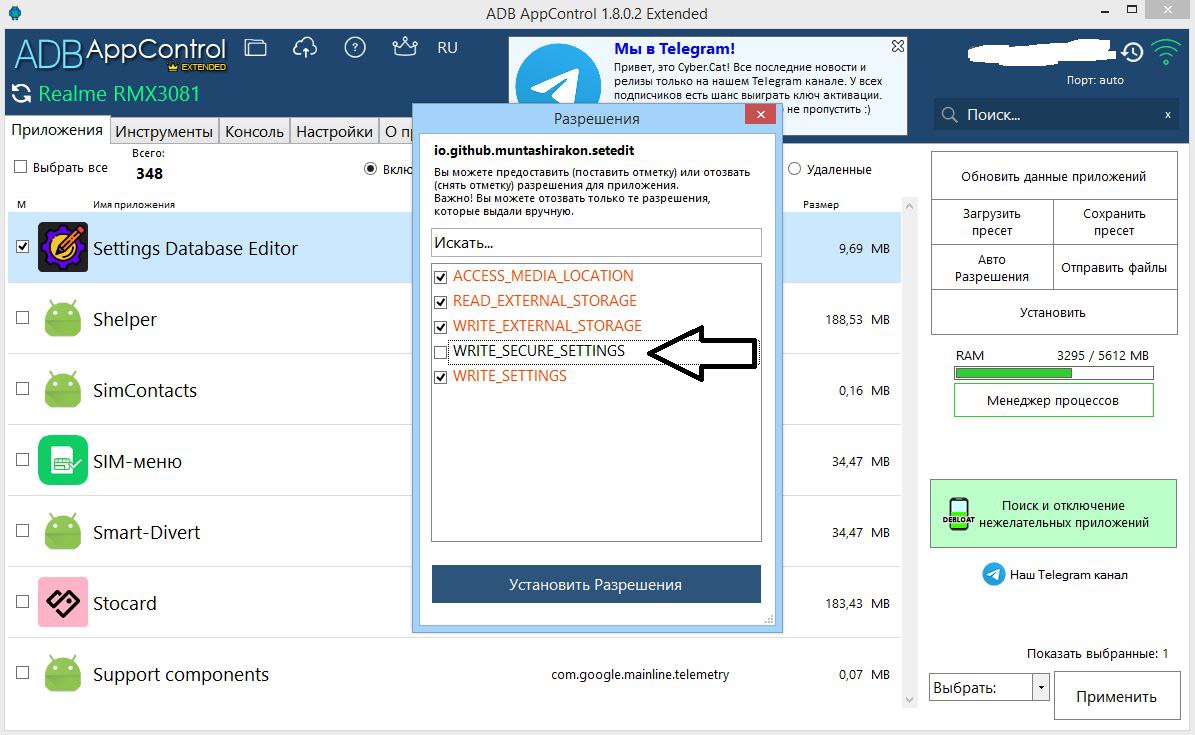Viewport: 1195px width, 735px height.
Task: Switch language with the RU button
Action: click(447, 47)
